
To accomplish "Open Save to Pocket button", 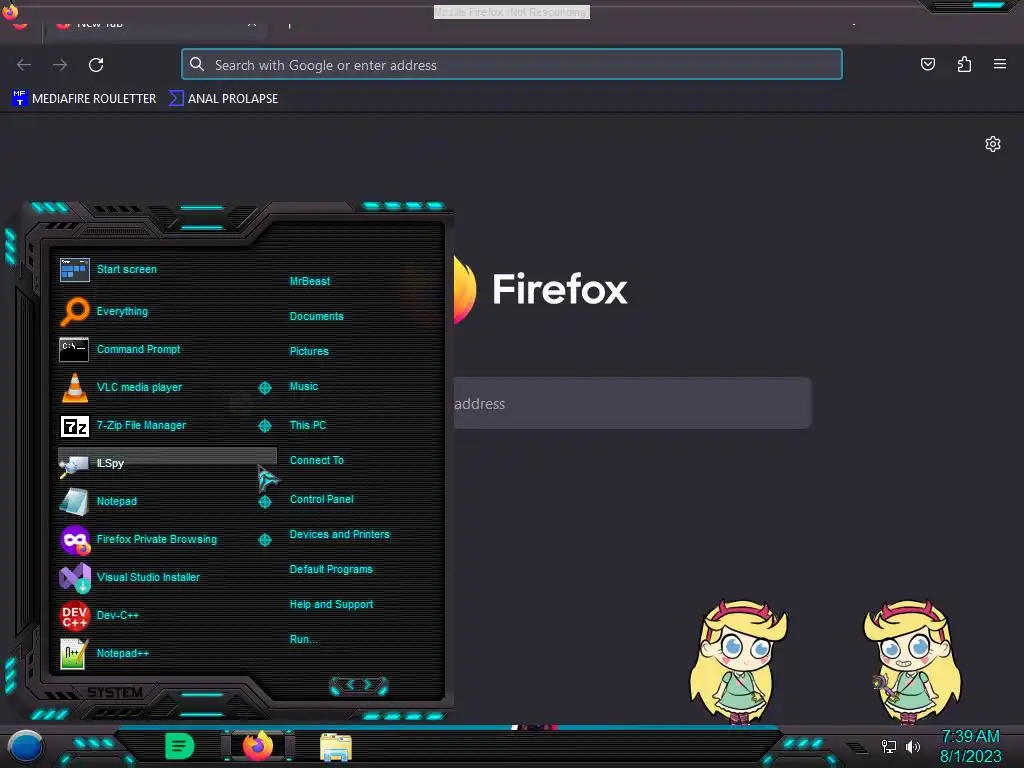I will point(927,64).
